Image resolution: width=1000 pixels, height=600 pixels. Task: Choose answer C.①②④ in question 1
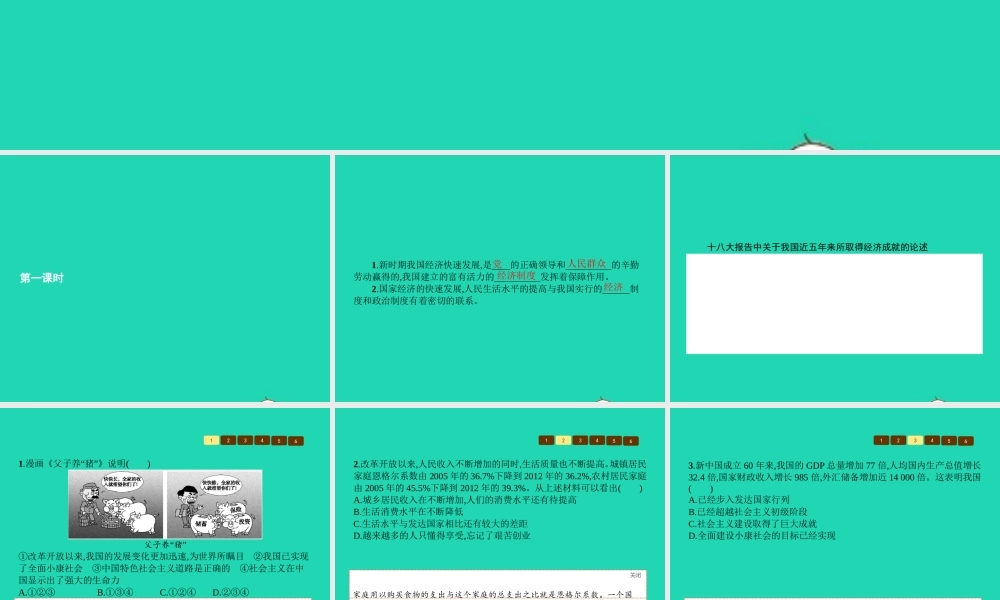point(177,592)
